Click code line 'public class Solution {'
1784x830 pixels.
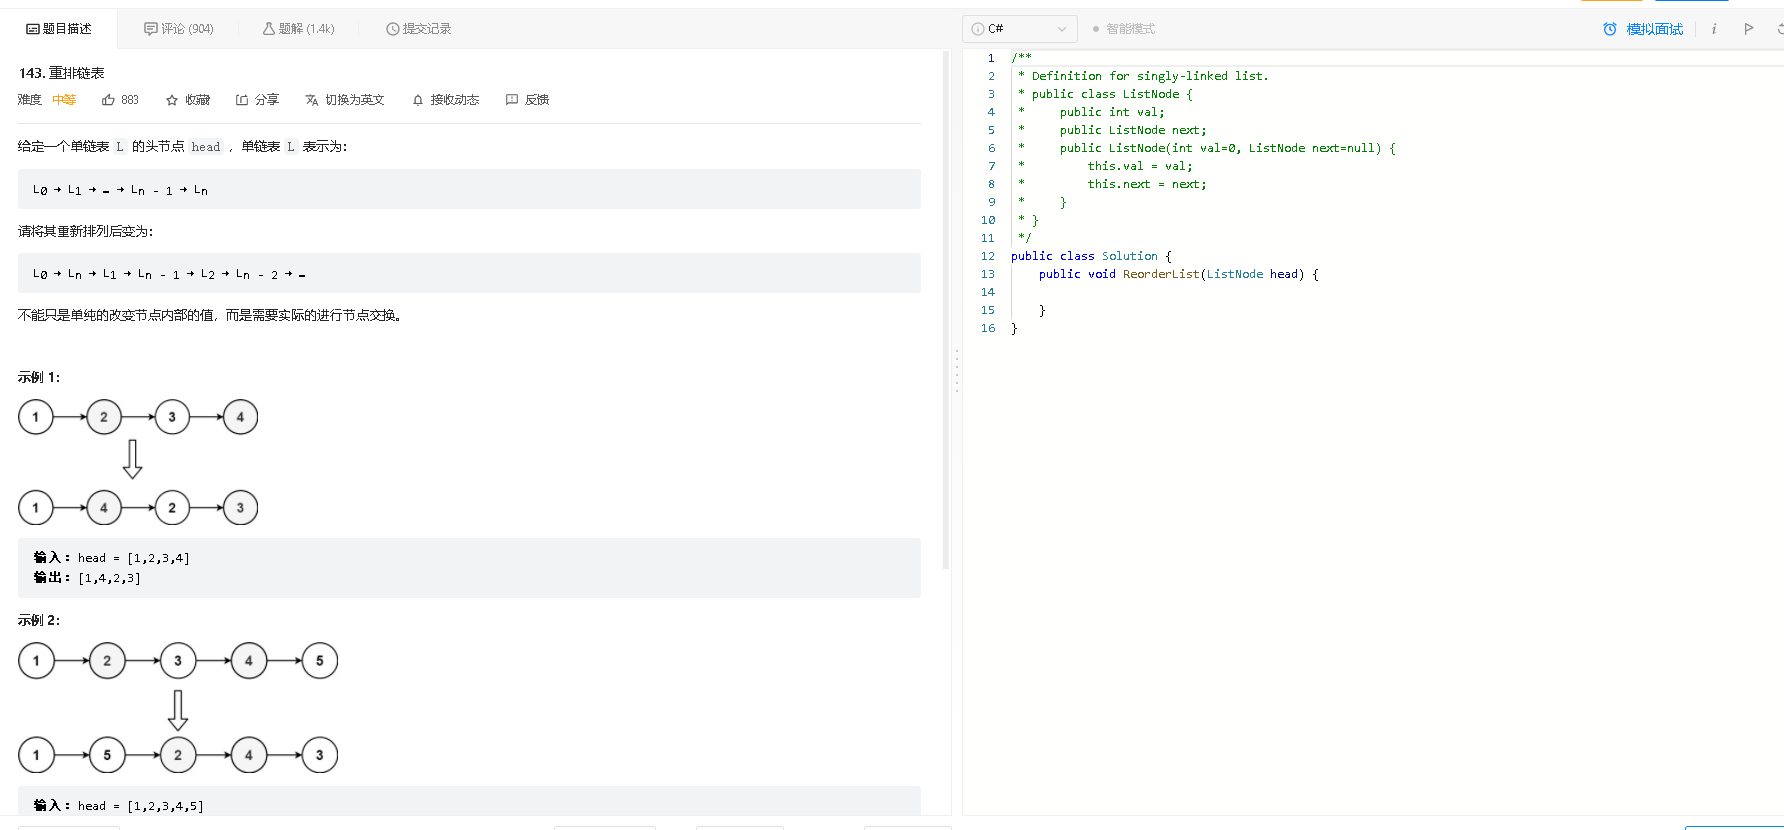pyautogui.click(x=1091, y=256)
